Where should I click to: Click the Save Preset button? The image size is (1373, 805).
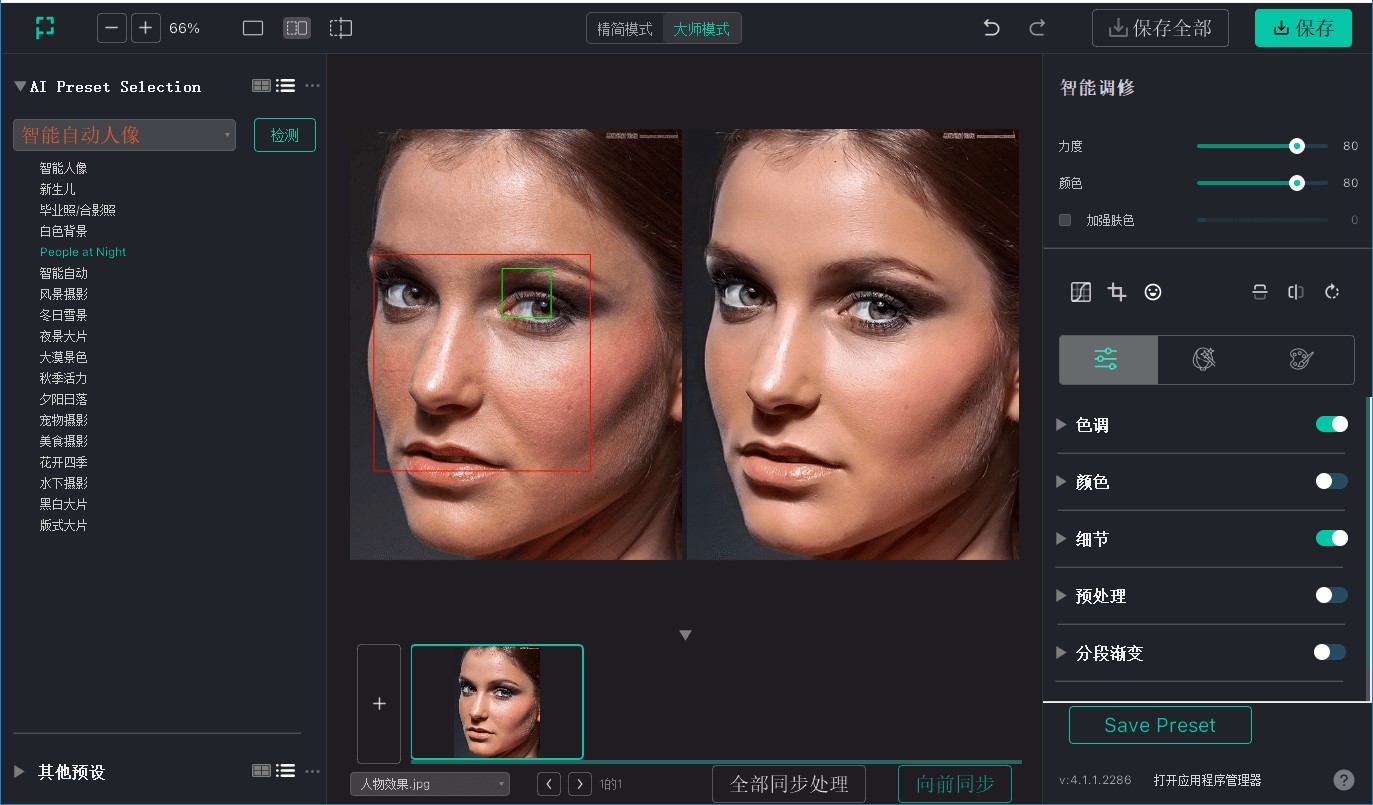[x=1160, y=725]
